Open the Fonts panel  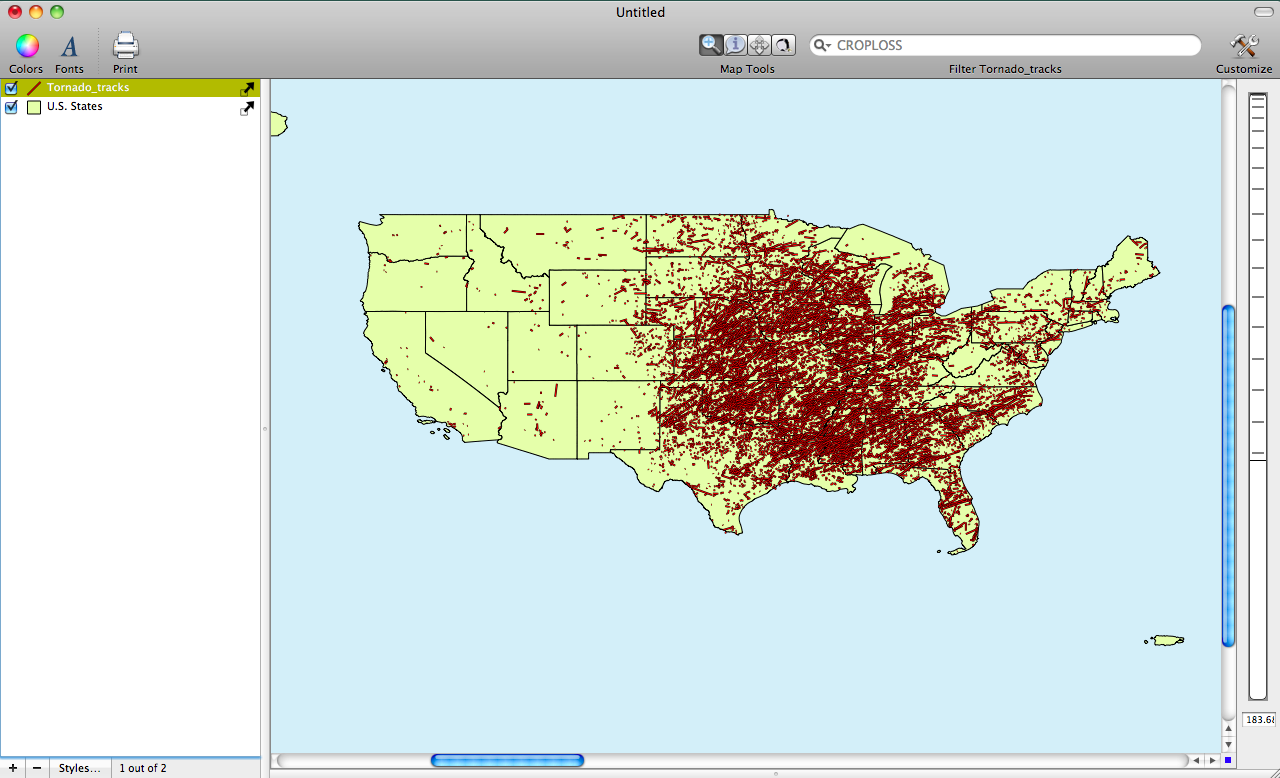click(x=69, y=46)
